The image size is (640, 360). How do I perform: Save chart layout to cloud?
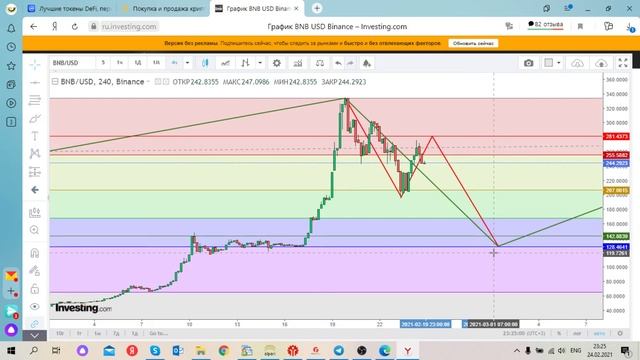[x=601, y=63]
